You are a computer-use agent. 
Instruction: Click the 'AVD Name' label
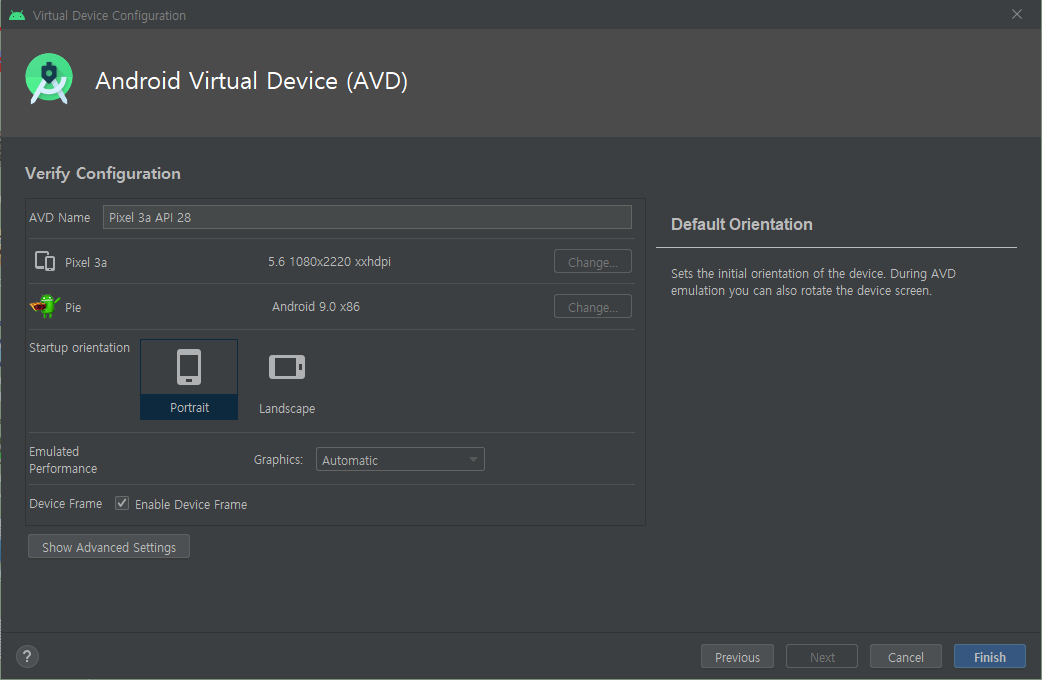(x=60, y=217)
